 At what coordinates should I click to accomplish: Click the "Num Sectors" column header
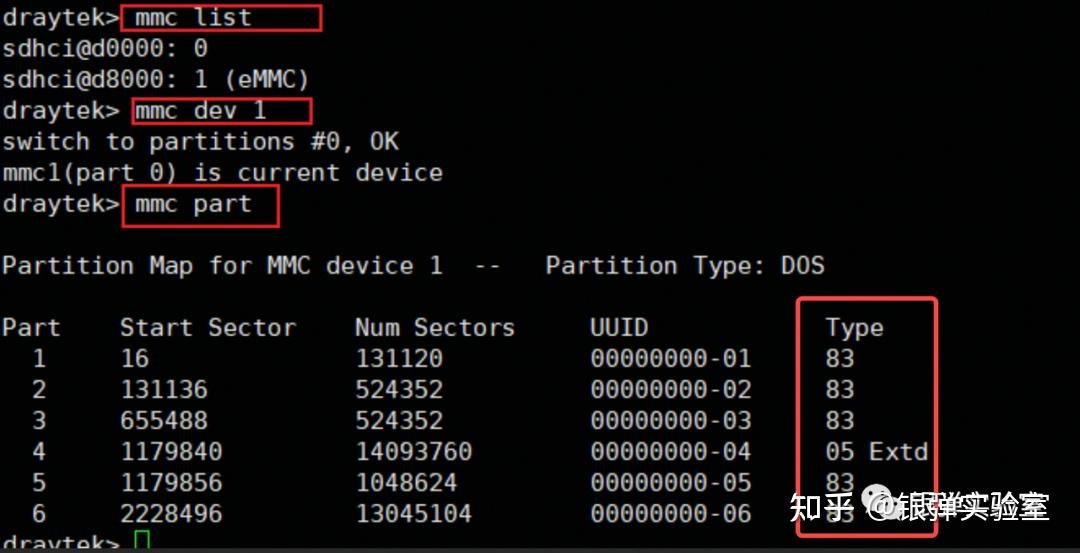pyautogui.click(x=434, y=328)
